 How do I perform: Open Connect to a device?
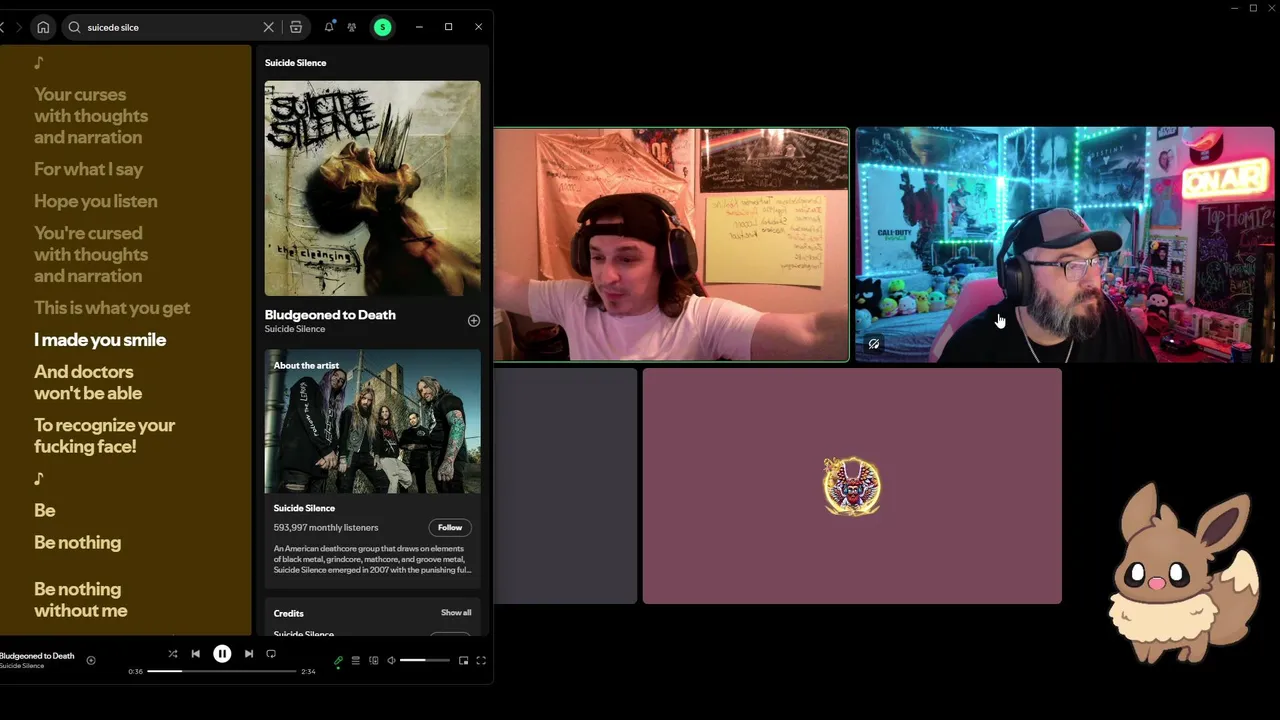(x=374, y=661)
